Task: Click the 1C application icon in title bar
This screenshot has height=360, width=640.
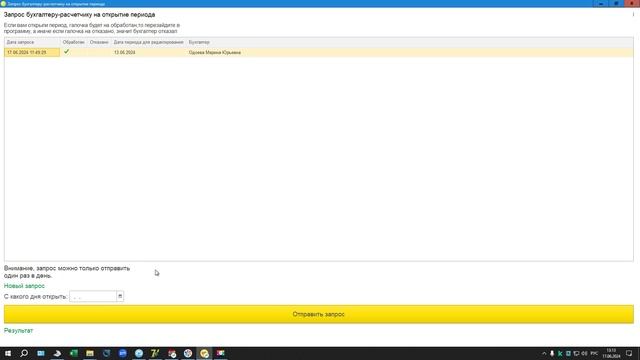Action: click(x=3, y=4)
